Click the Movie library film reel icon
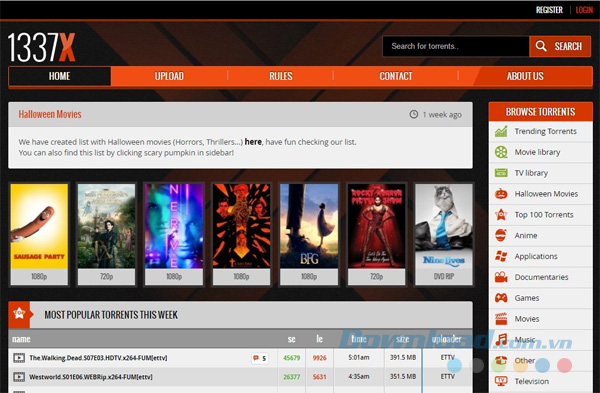This screenshot has height=393, width=600. (501, 152)
